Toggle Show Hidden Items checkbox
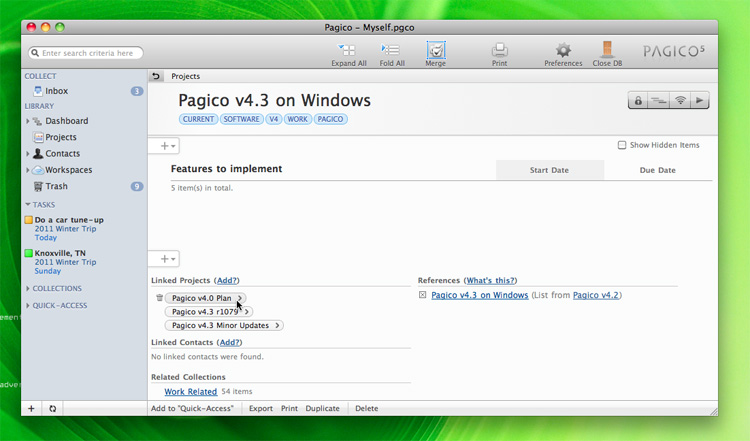Screen dimensions: 750x441 coord(622,145)
